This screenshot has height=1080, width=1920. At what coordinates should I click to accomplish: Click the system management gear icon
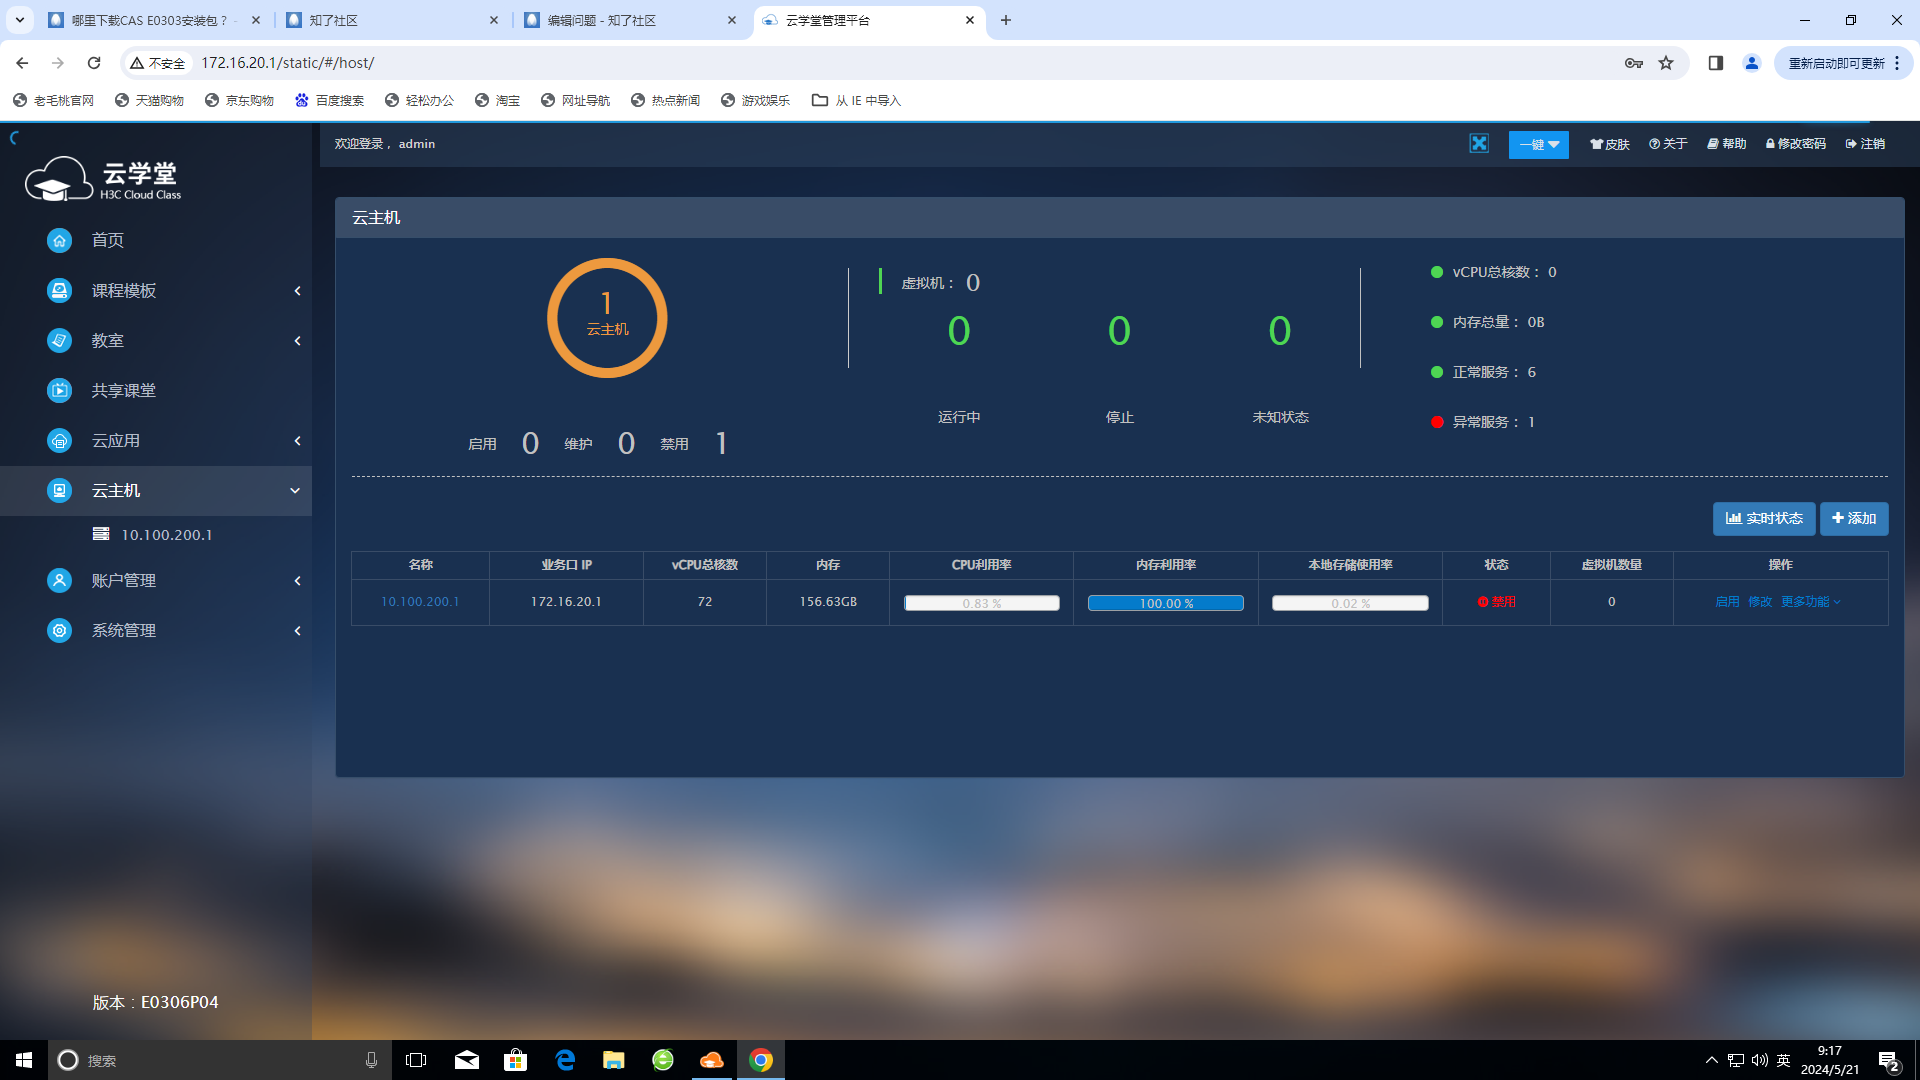[x=59, y=630]
